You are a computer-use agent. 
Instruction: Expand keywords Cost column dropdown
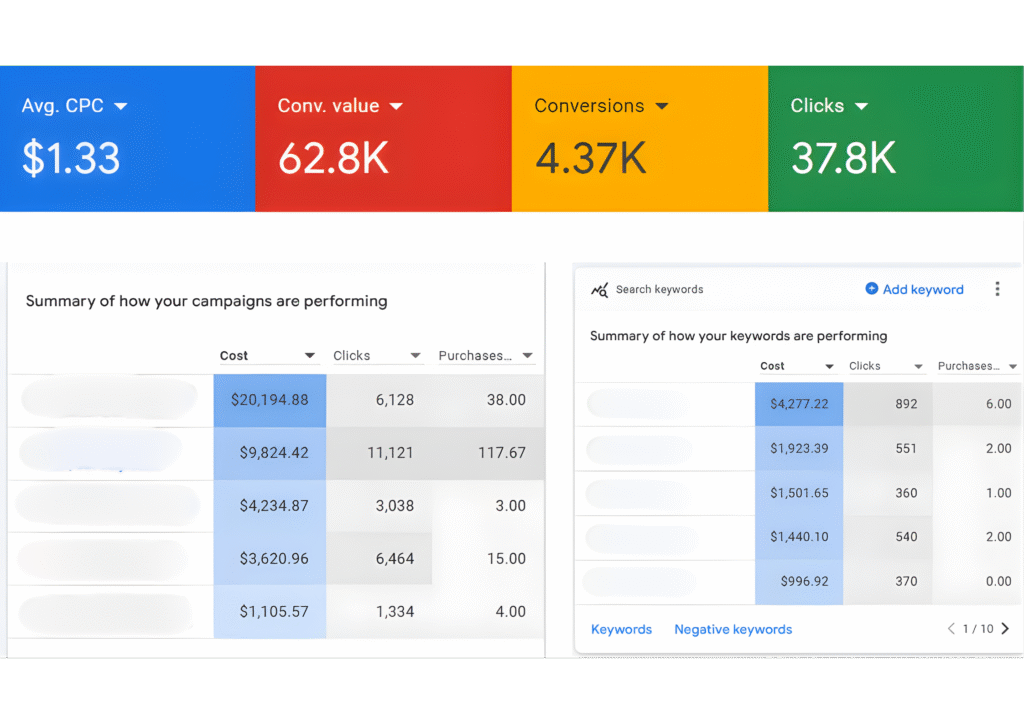point(829,367)
